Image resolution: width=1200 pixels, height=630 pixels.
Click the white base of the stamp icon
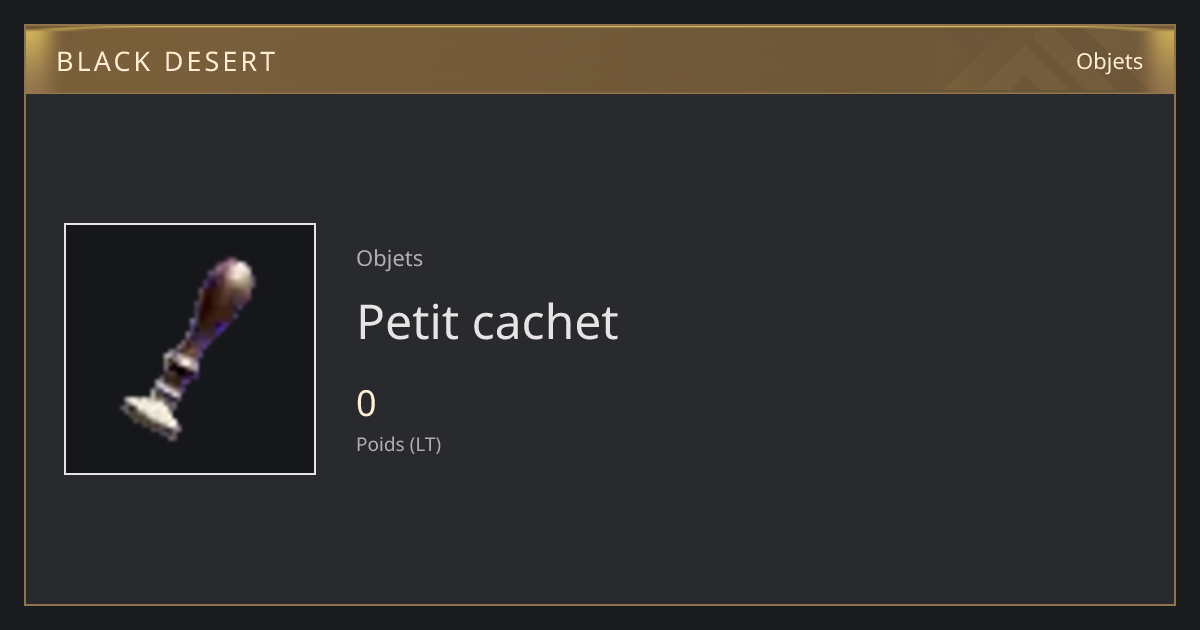(151, 414)
